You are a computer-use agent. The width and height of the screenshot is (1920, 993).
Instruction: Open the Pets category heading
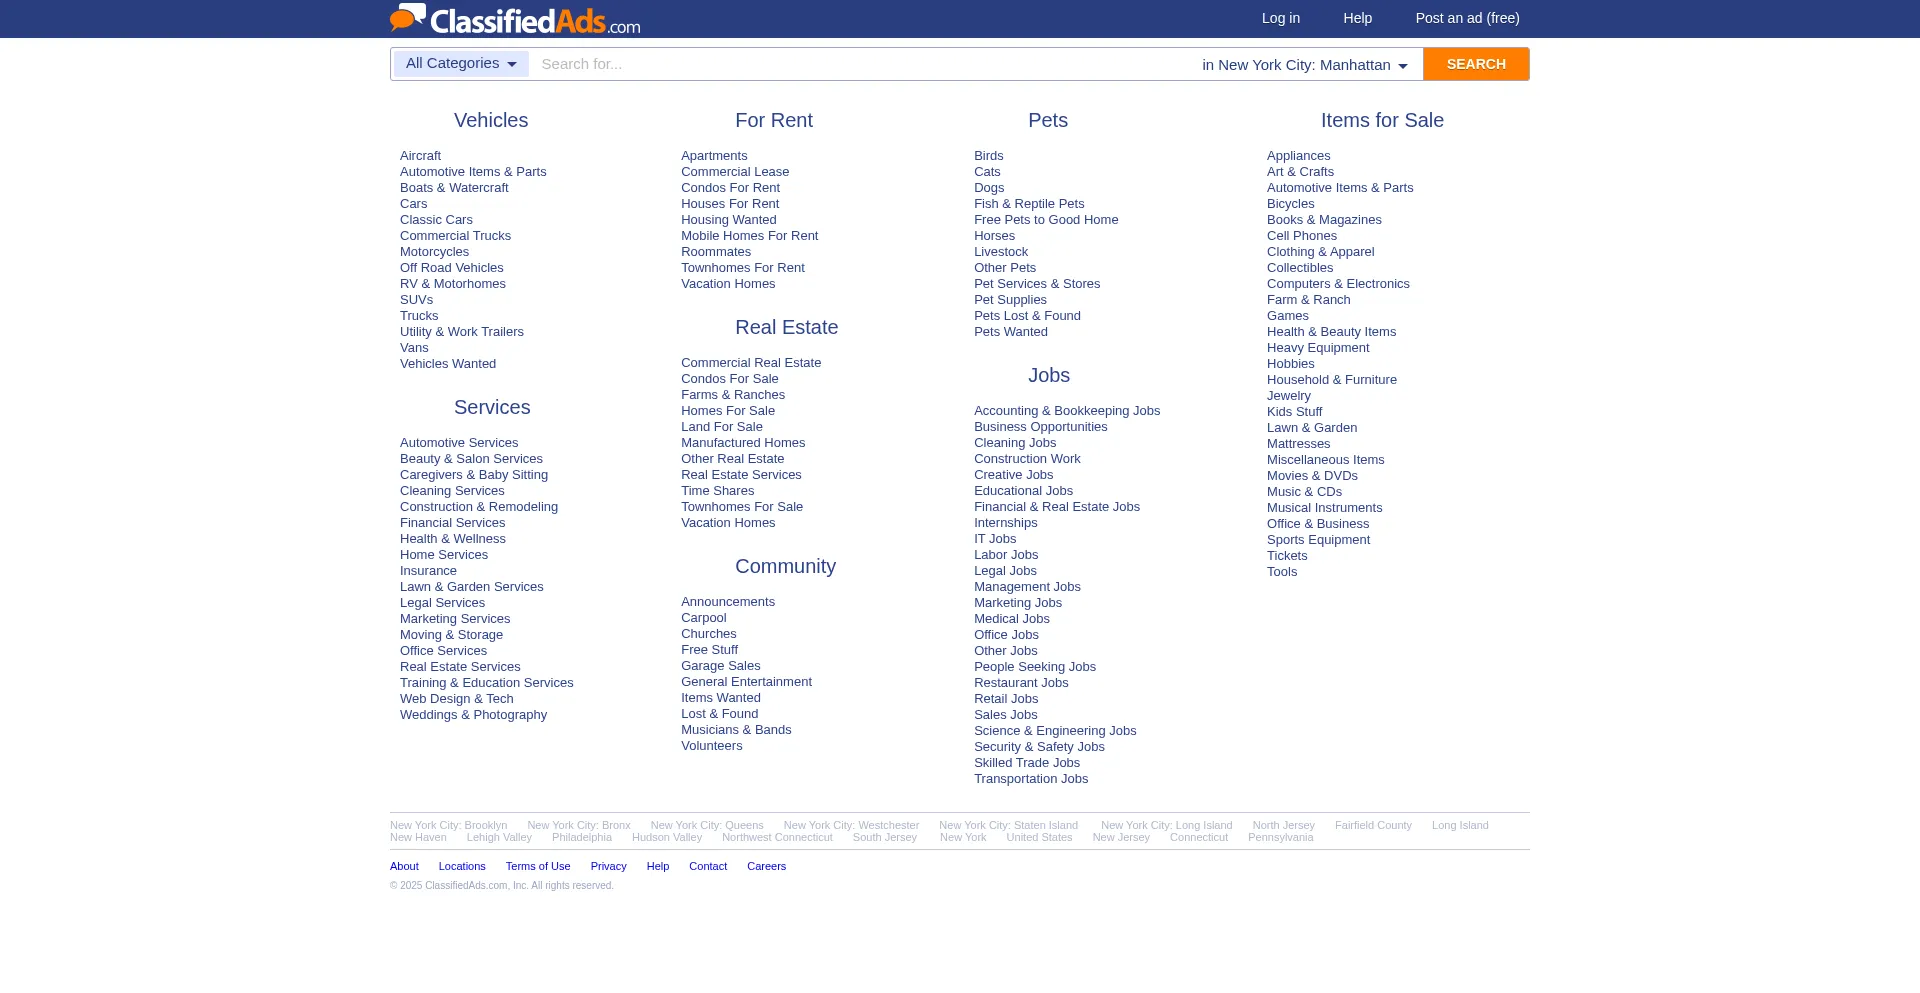(1048, 120)
